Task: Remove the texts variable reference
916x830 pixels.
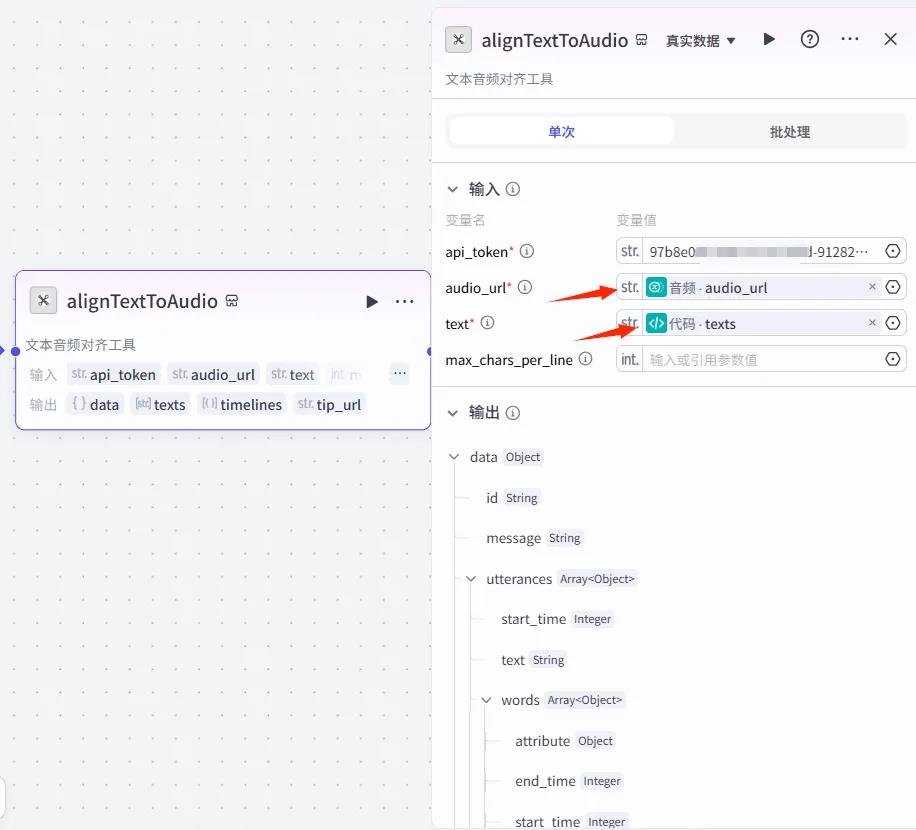Action: (872, 323)
